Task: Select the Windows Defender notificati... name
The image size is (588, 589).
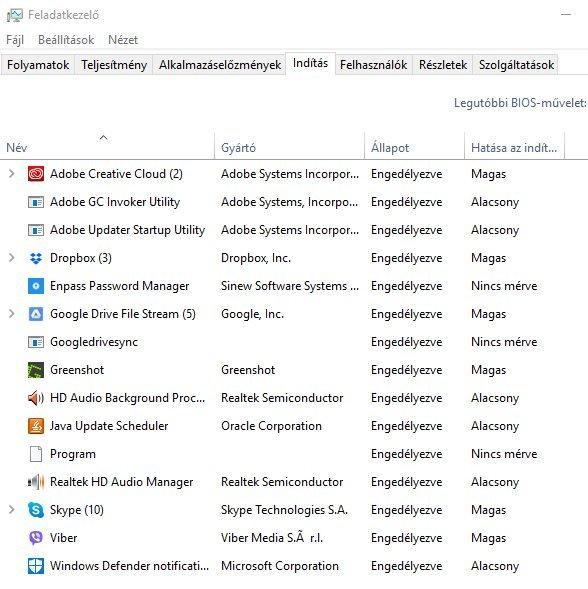Action: tap(129, 566)
